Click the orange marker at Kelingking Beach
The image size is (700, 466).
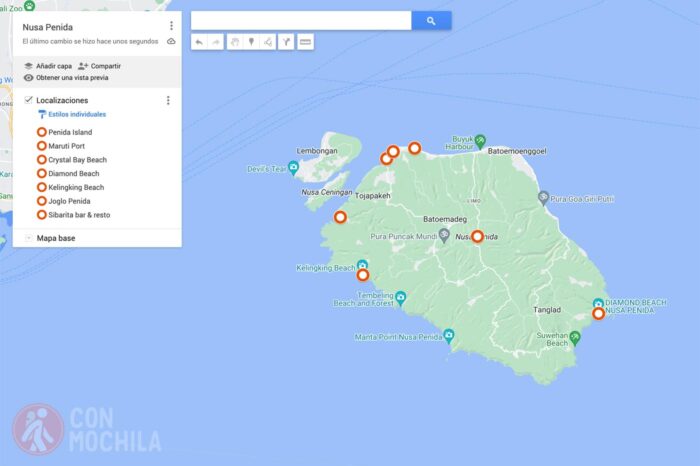coord(363,275)
